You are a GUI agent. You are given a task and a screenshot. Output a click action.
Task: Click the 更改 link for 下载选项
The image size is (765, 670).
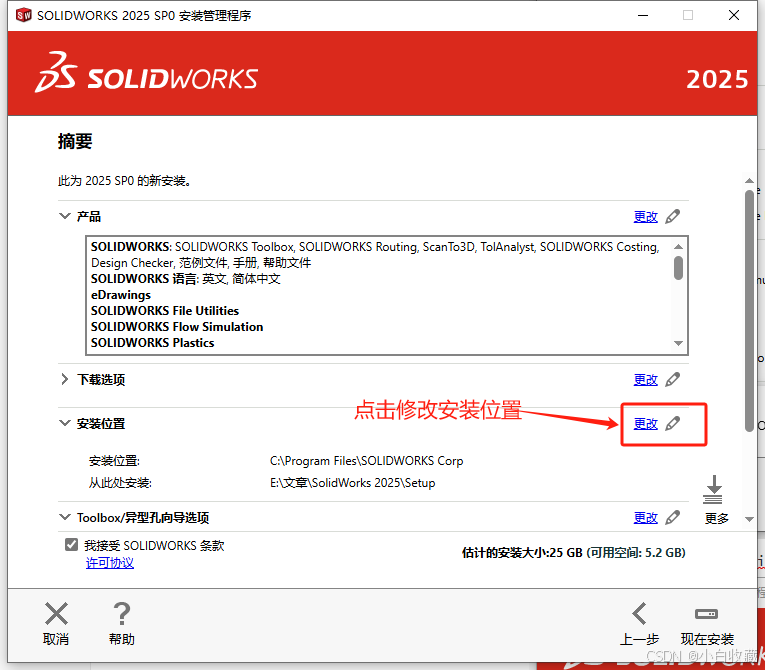point(645,380)
